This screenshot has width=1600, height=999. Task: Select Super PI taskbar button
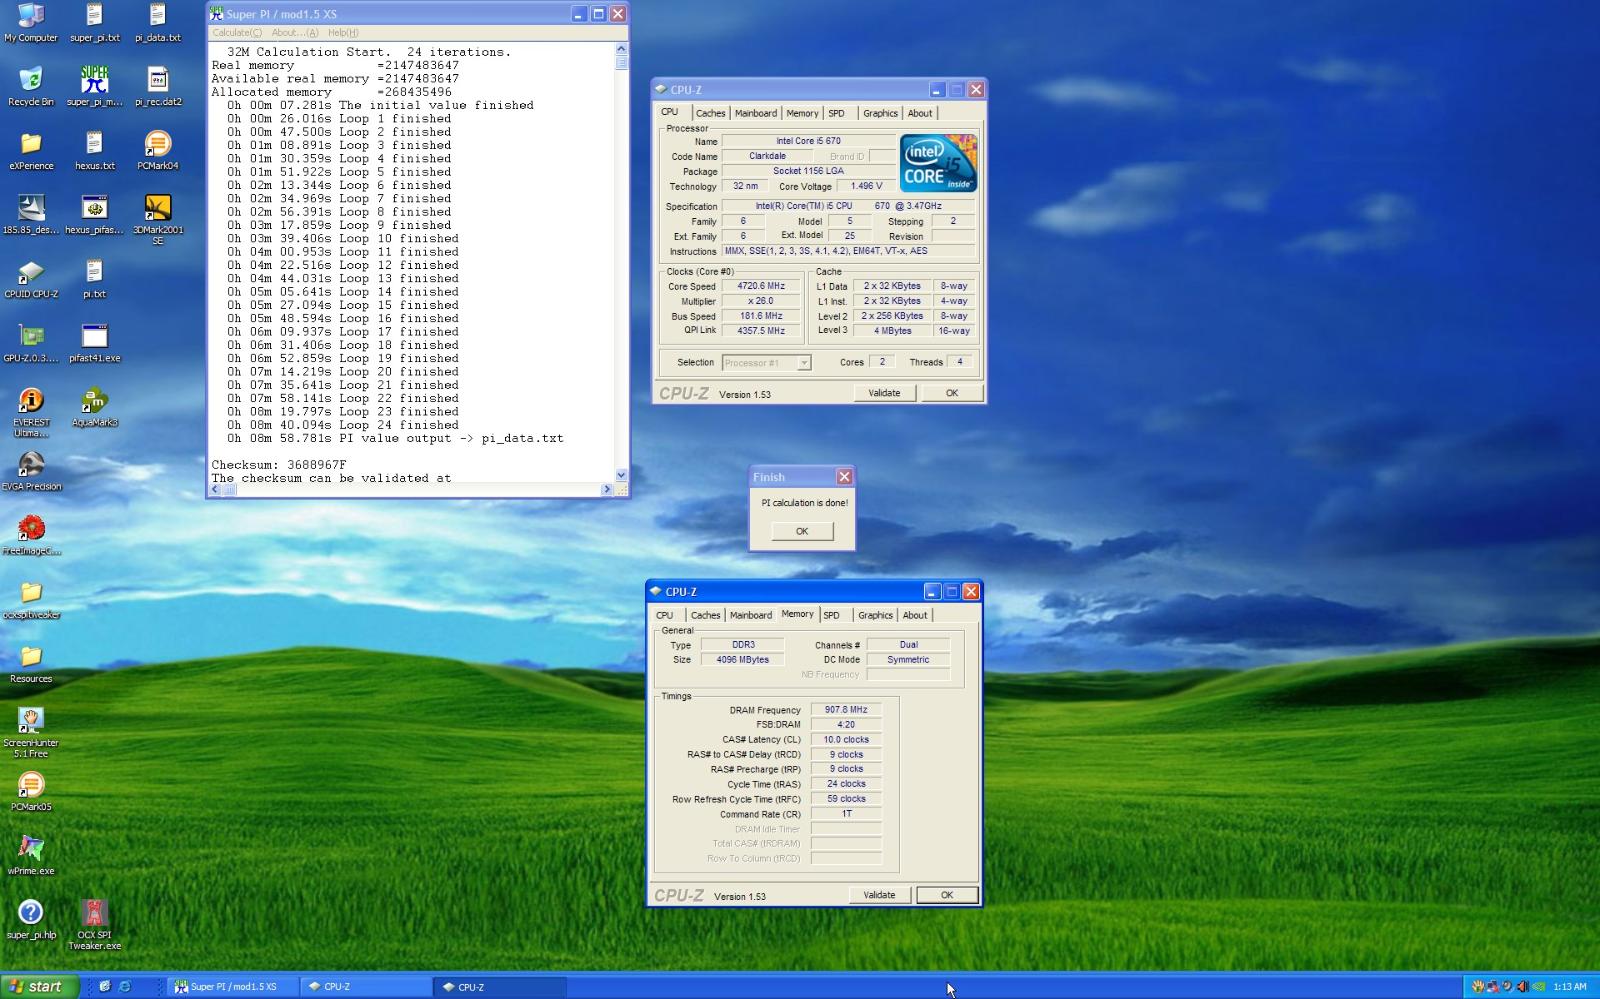(x=233, y=986)
